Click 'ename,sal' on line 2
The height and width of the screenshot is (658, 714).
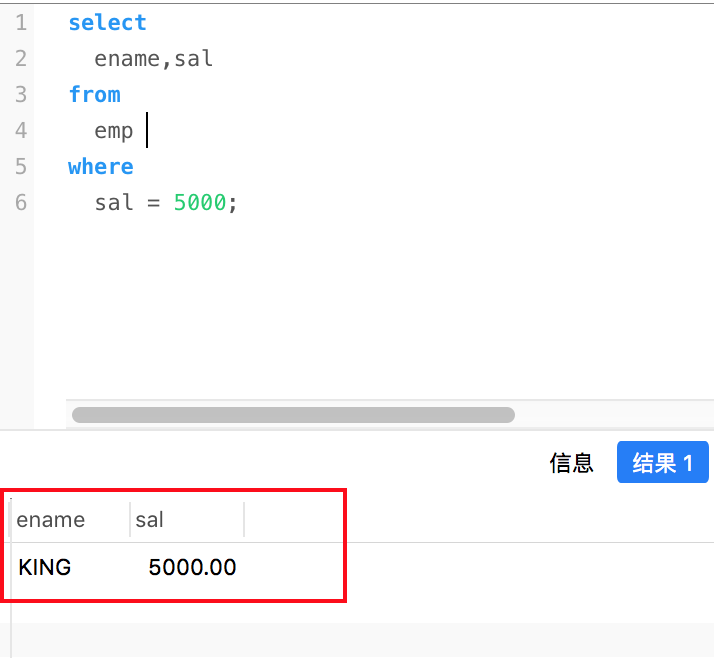point(153,59)
